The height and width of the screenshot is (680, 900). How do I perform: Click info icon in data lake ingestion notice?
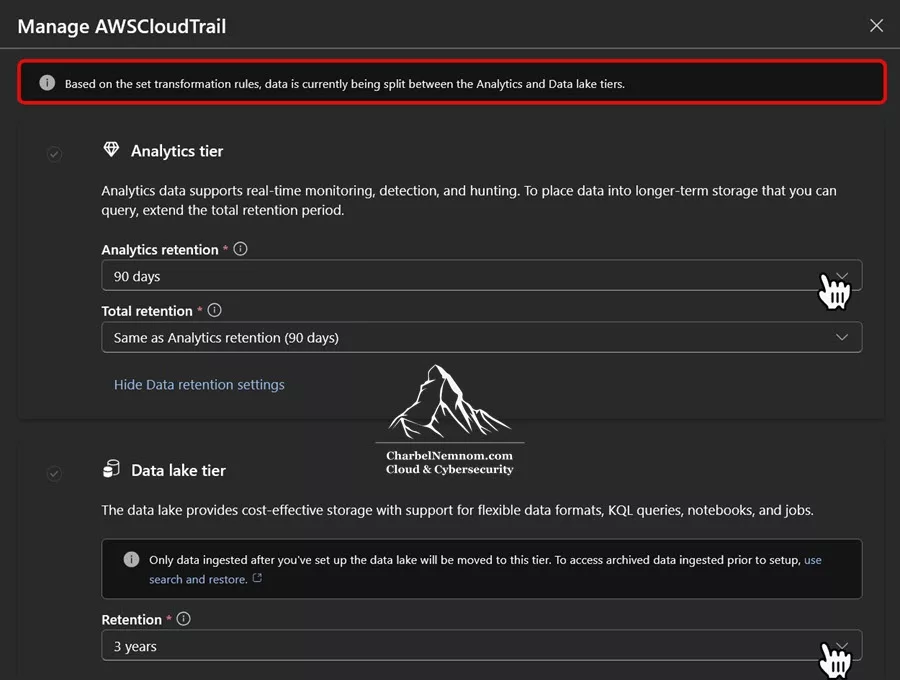click(x=131, y=559)
